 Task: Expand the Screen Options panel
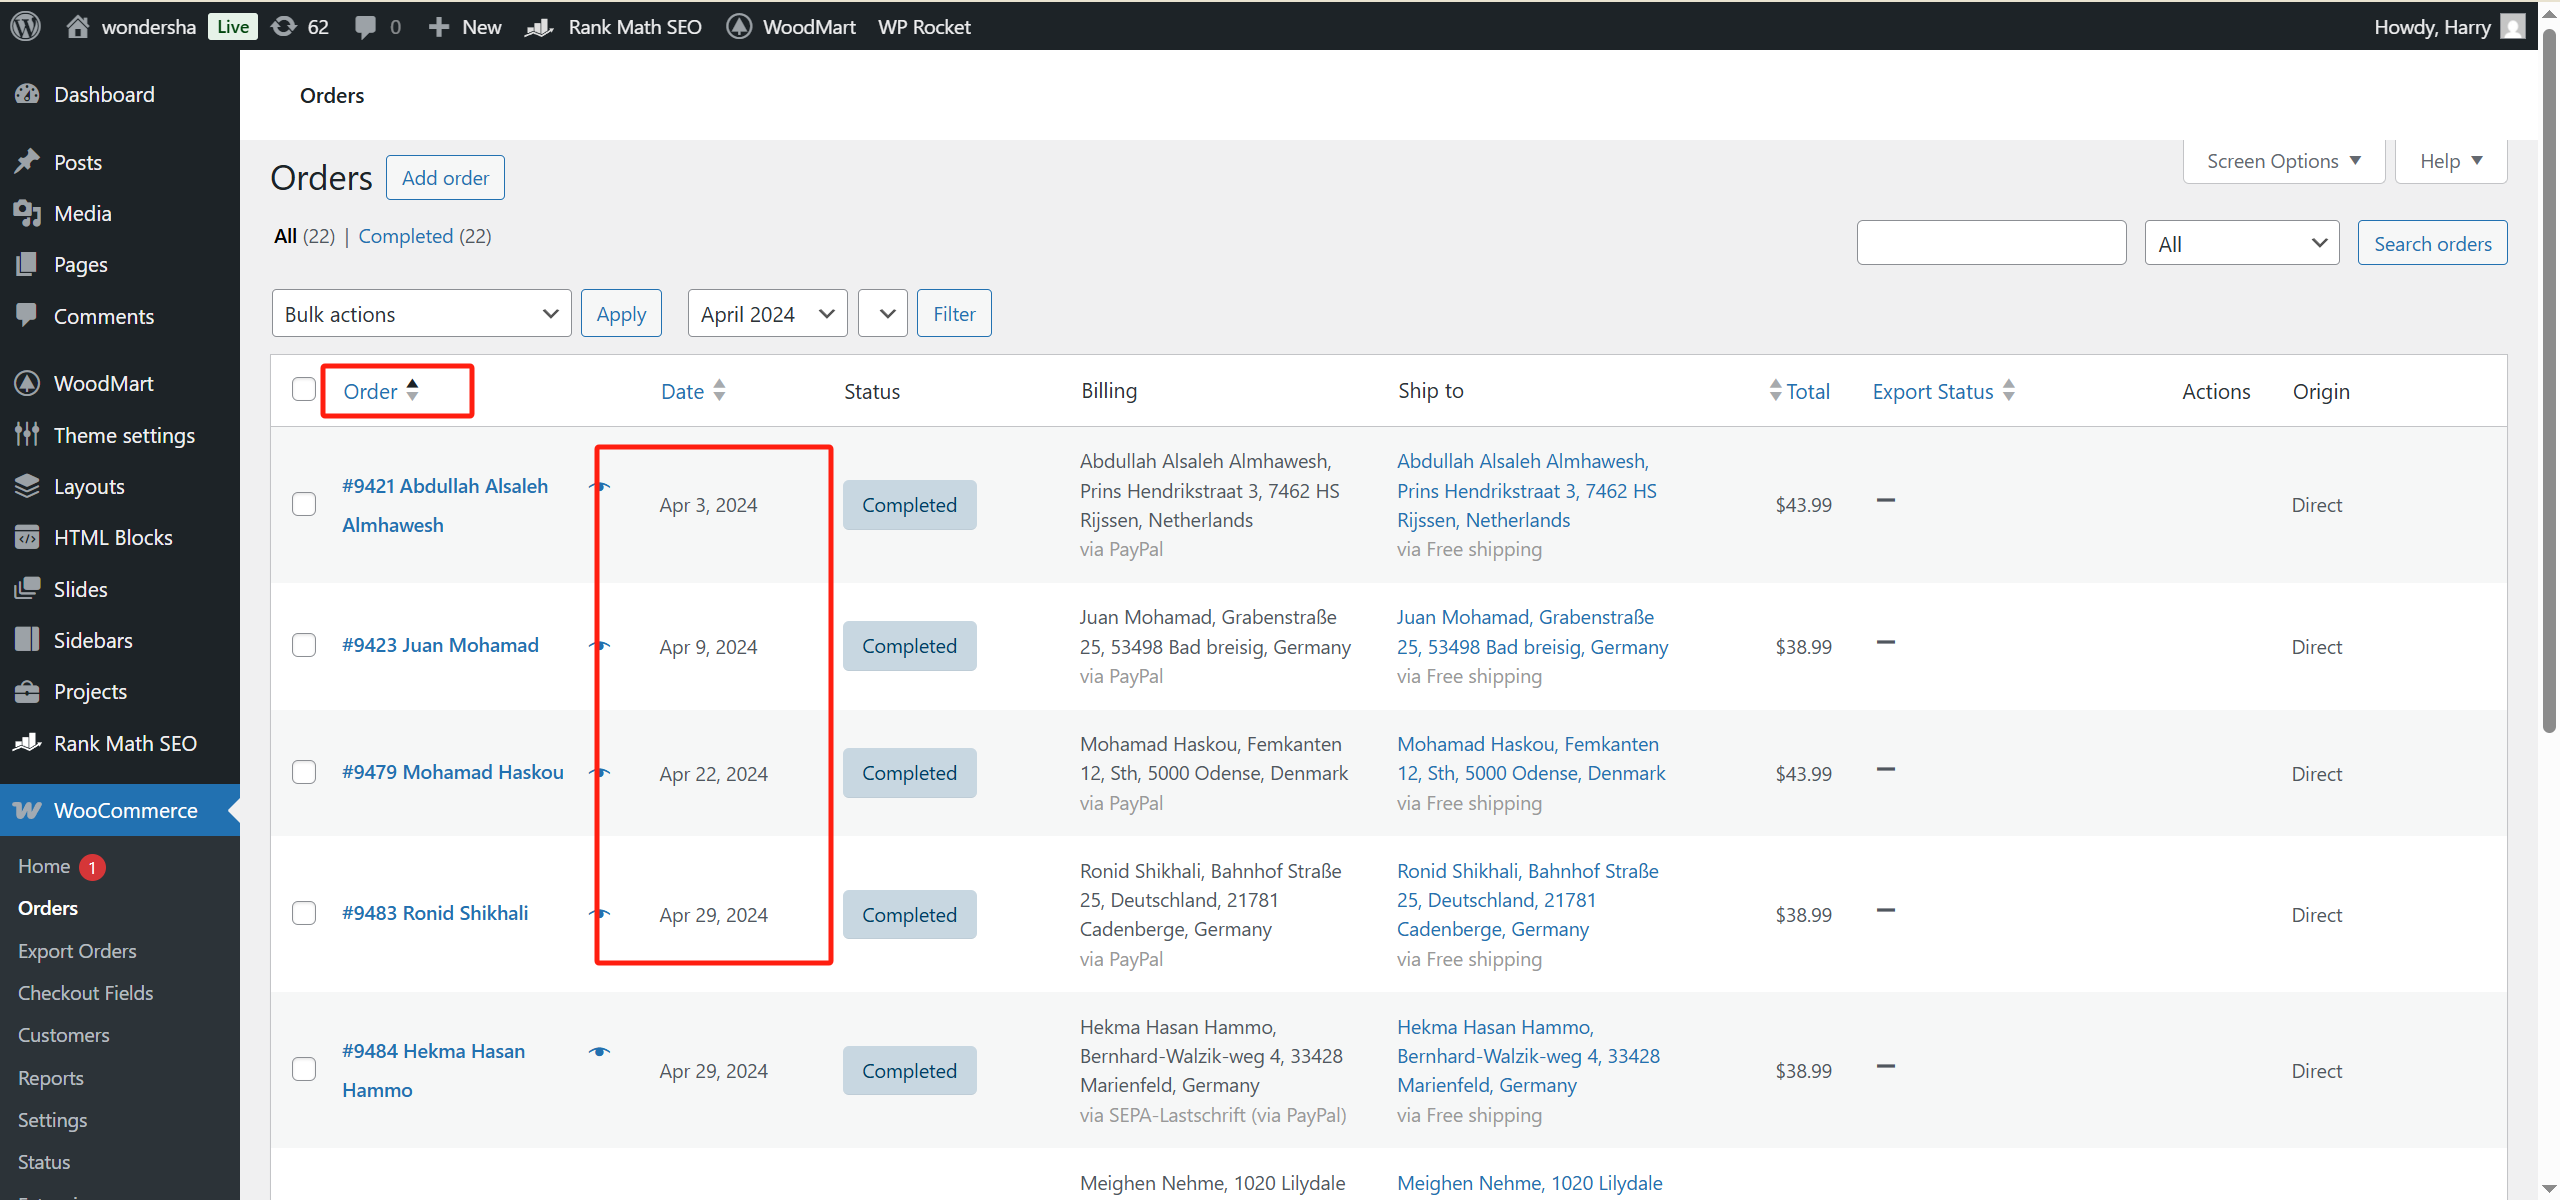click(x=2283, y=160)
